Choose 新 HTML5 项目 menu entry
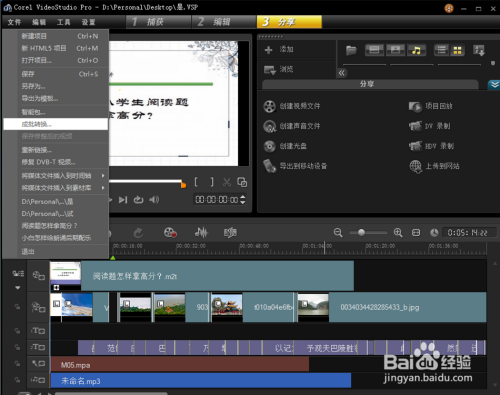This screenshot has height=395, width=500. tap(56, 48)
